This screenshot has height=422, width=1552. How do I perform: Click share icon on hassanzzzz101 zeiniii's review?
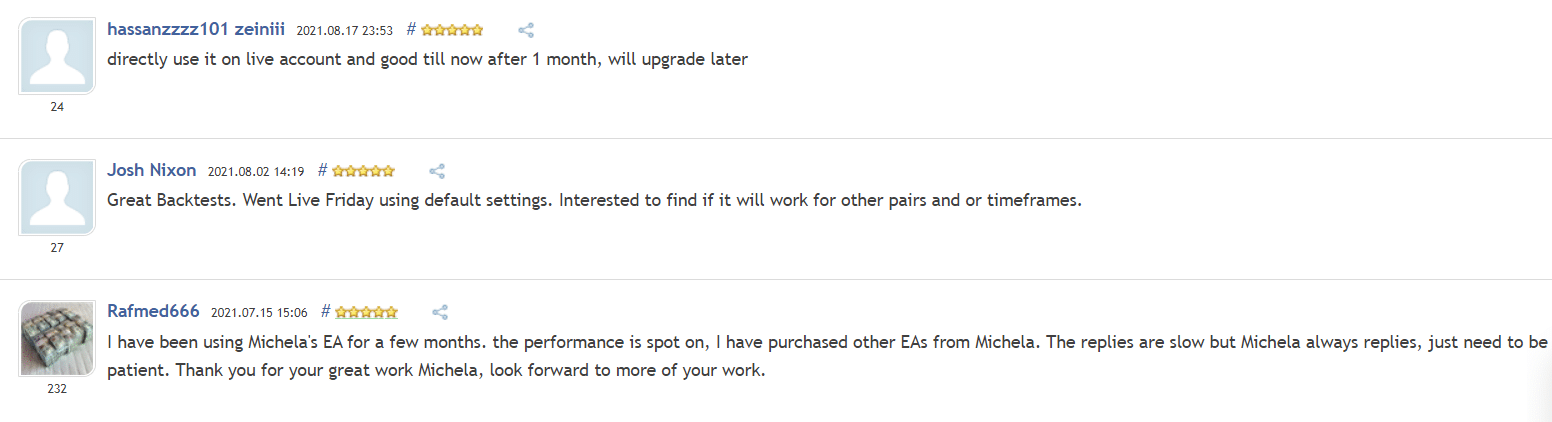tap(526, 30)
